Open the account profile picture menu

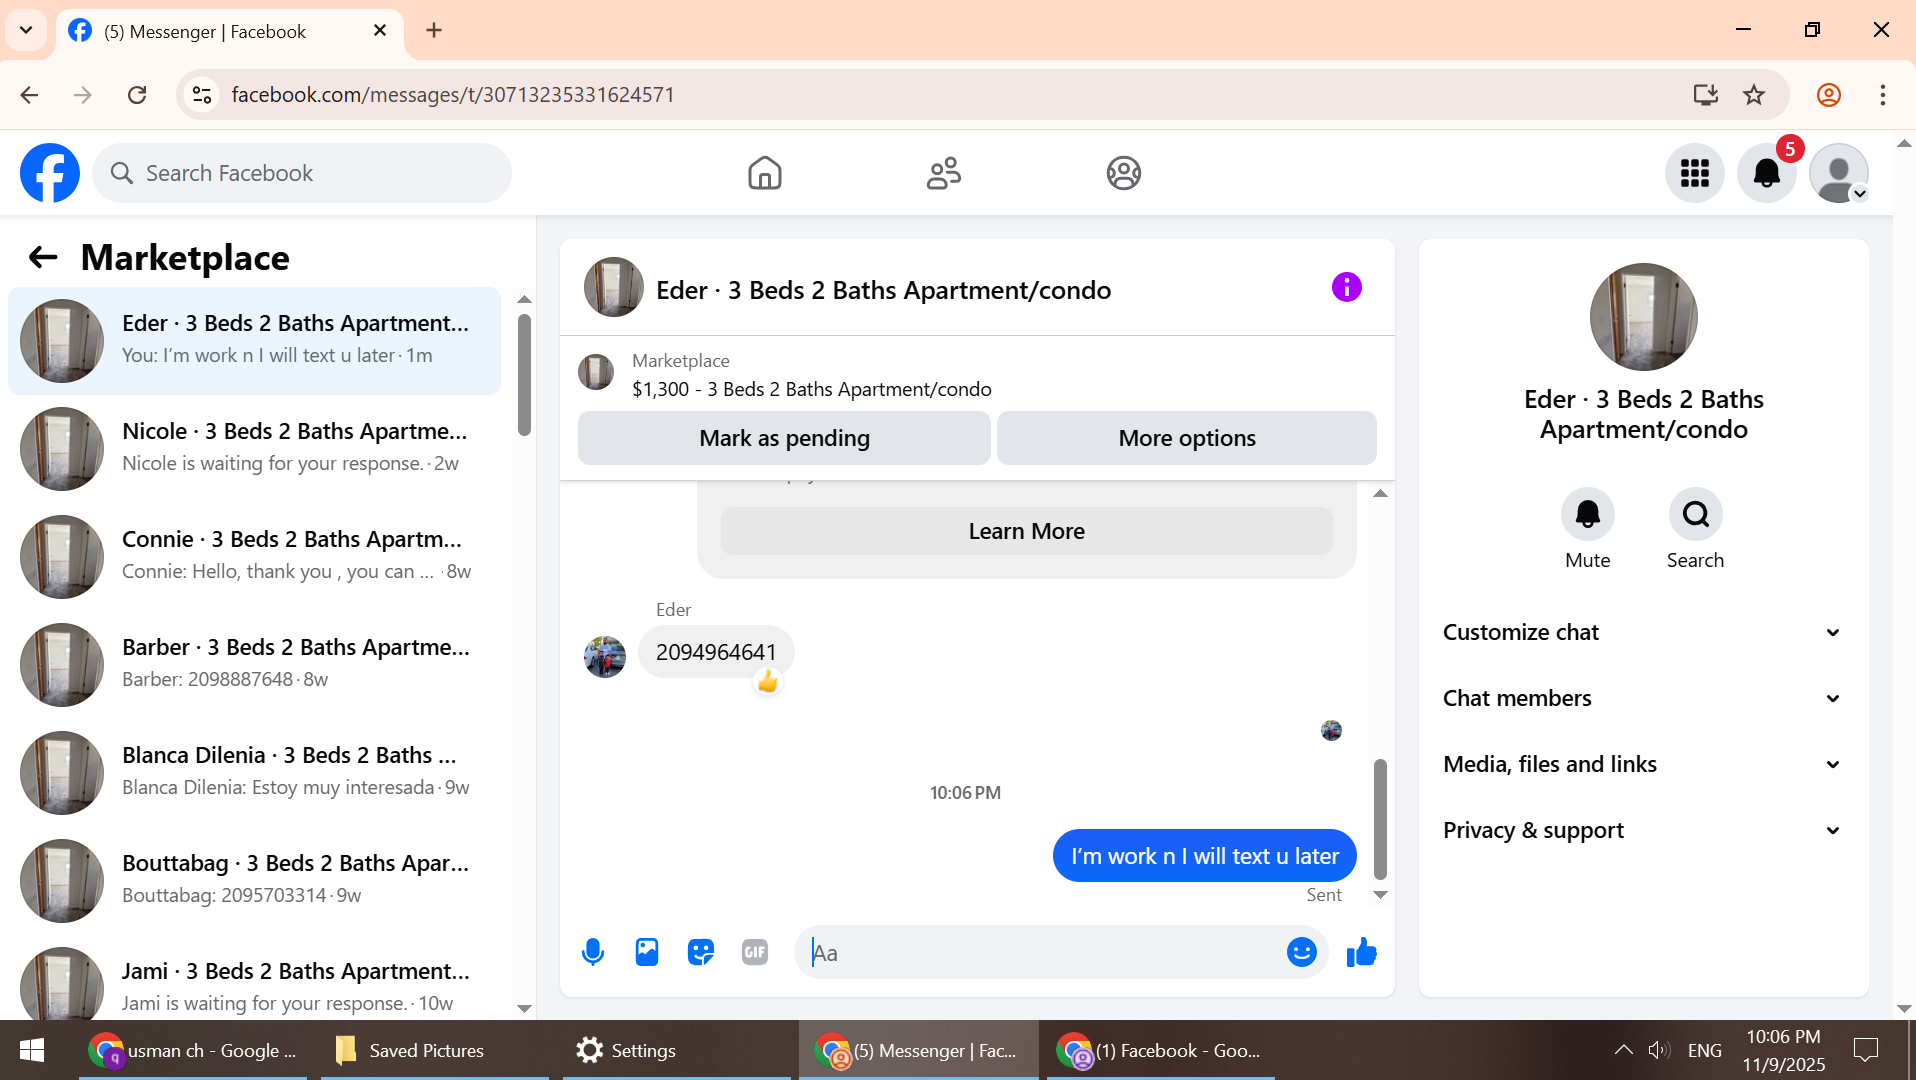tap(1839, 173)
